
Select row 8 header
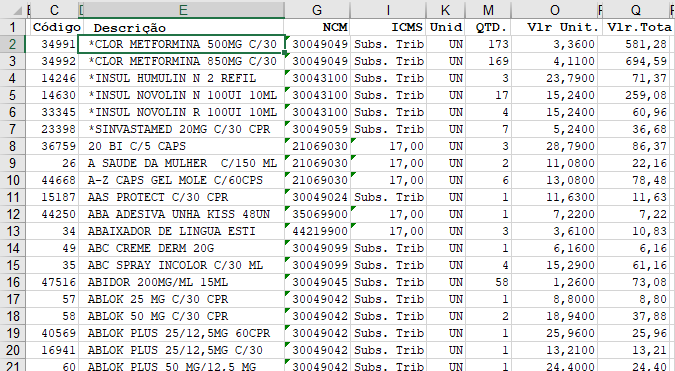click(12, 146)
